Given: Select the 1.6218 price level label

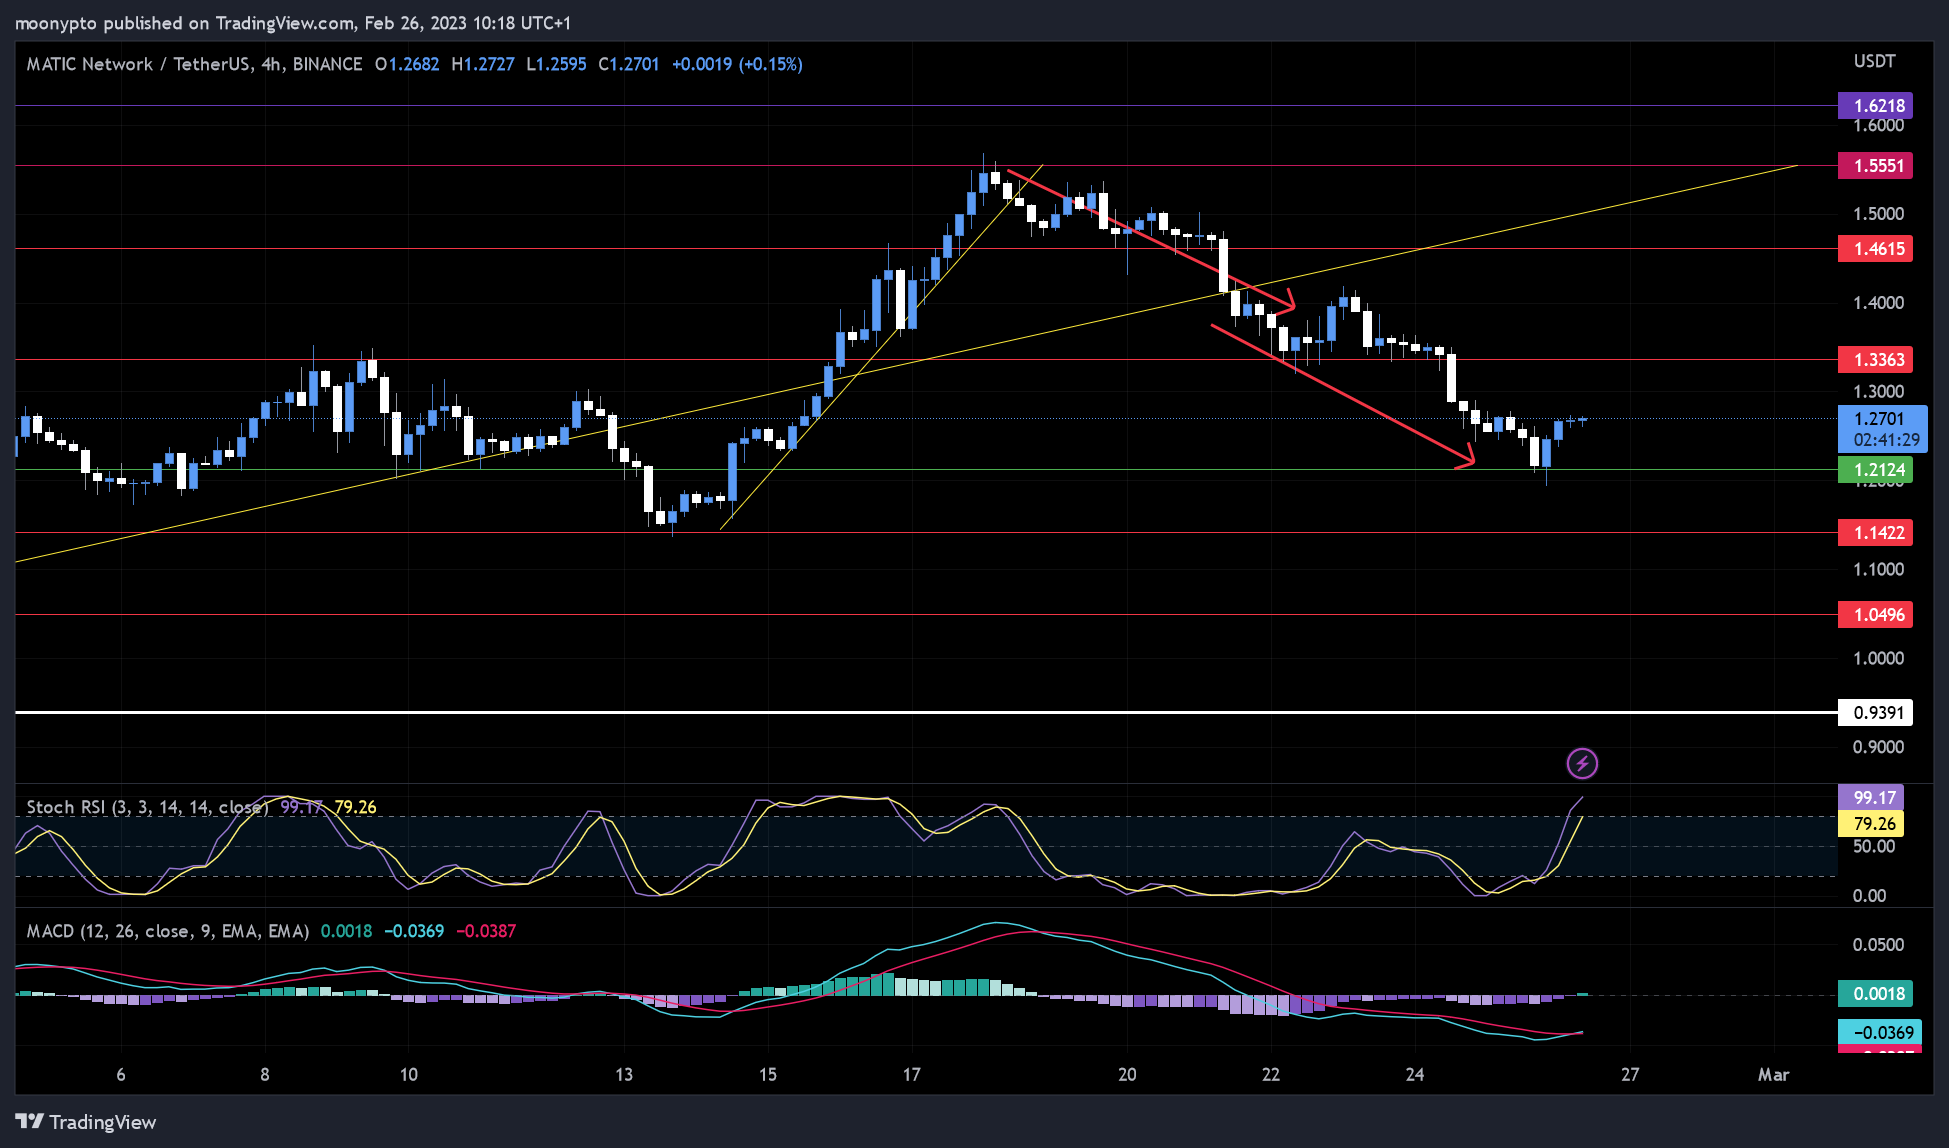Looking at the screenshot, I should (x=1875, y=106).
